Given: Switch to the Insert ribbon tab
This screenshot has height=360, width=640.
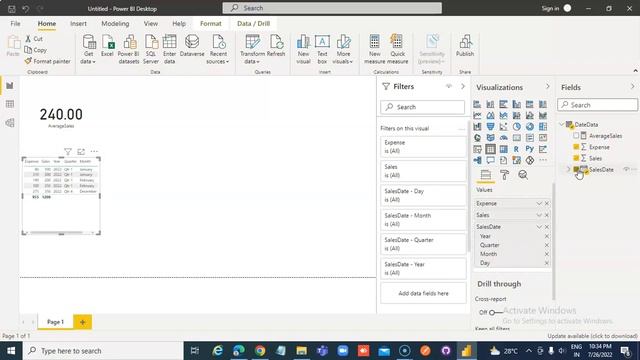Looking at the screenshot, I should click(x=78, y=24).
